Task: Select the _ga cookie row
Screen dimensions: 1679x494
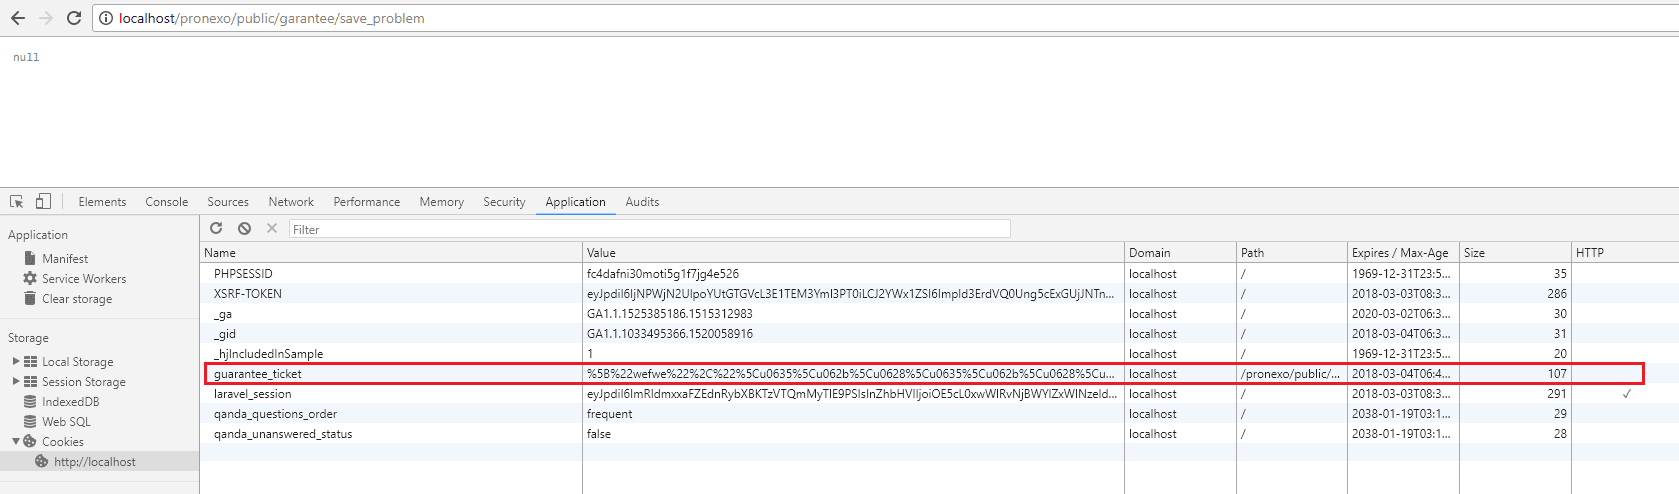Action: [940, 313]
